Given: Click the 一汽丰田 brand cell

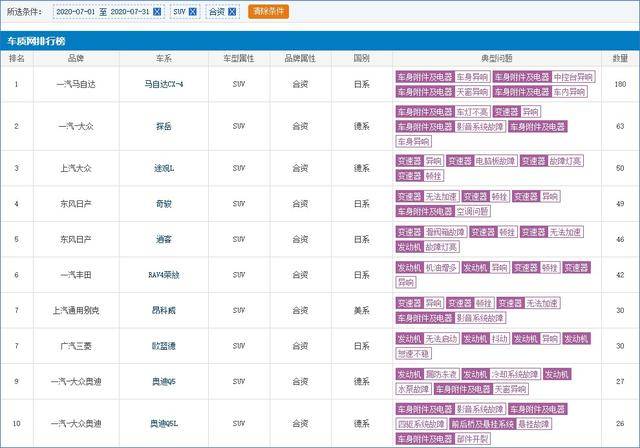Looking at the screenshot, I should click(x=76, y=275).
